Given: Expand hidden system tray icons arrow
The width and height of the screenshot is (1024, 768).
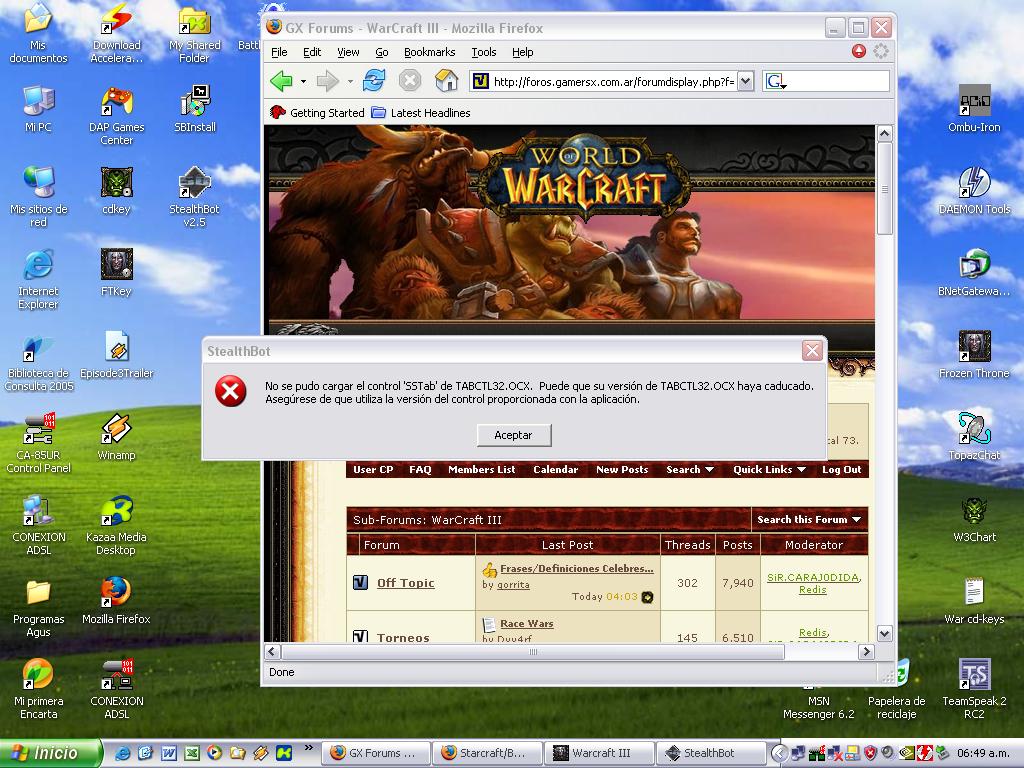Looking at the screenshot, I should tap(778, 753).
